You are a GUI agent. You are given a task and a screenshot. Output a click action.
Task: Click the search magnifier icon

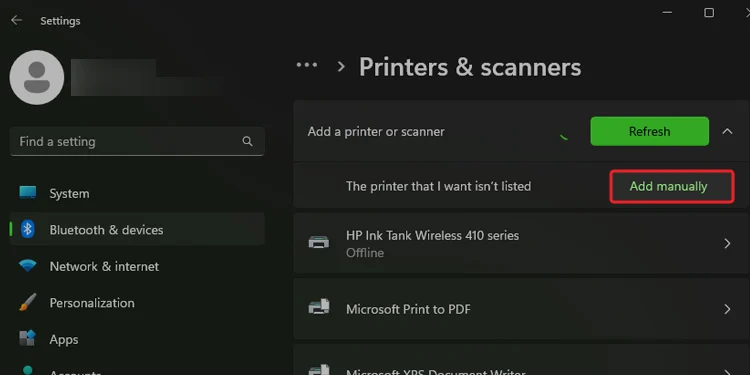(247, 141)
